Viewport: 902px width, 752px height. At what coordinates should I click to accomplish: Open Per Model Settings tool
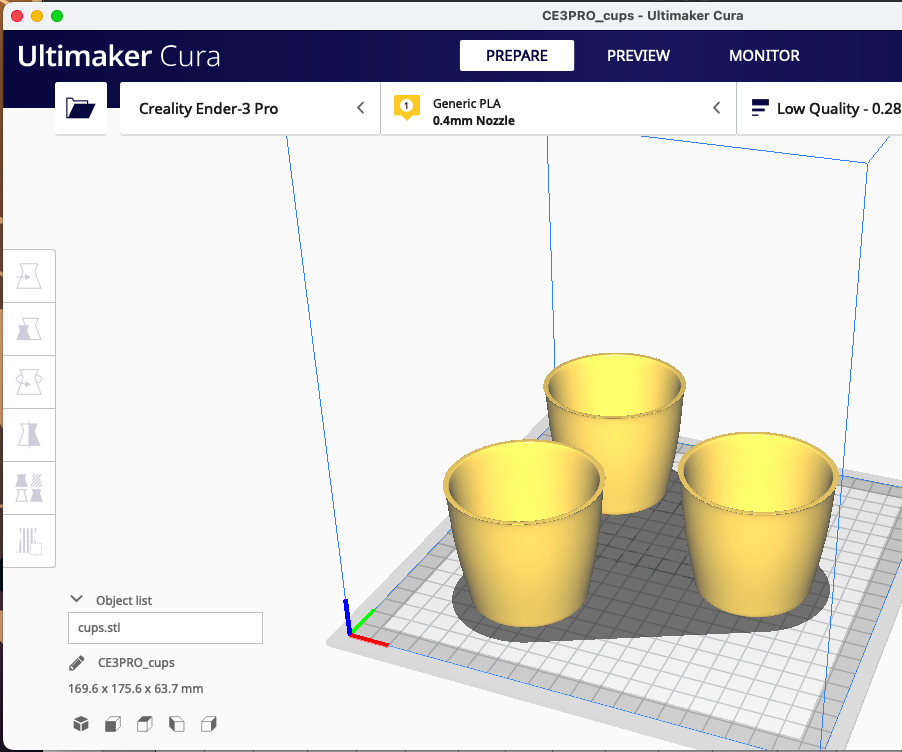point(29,487)
